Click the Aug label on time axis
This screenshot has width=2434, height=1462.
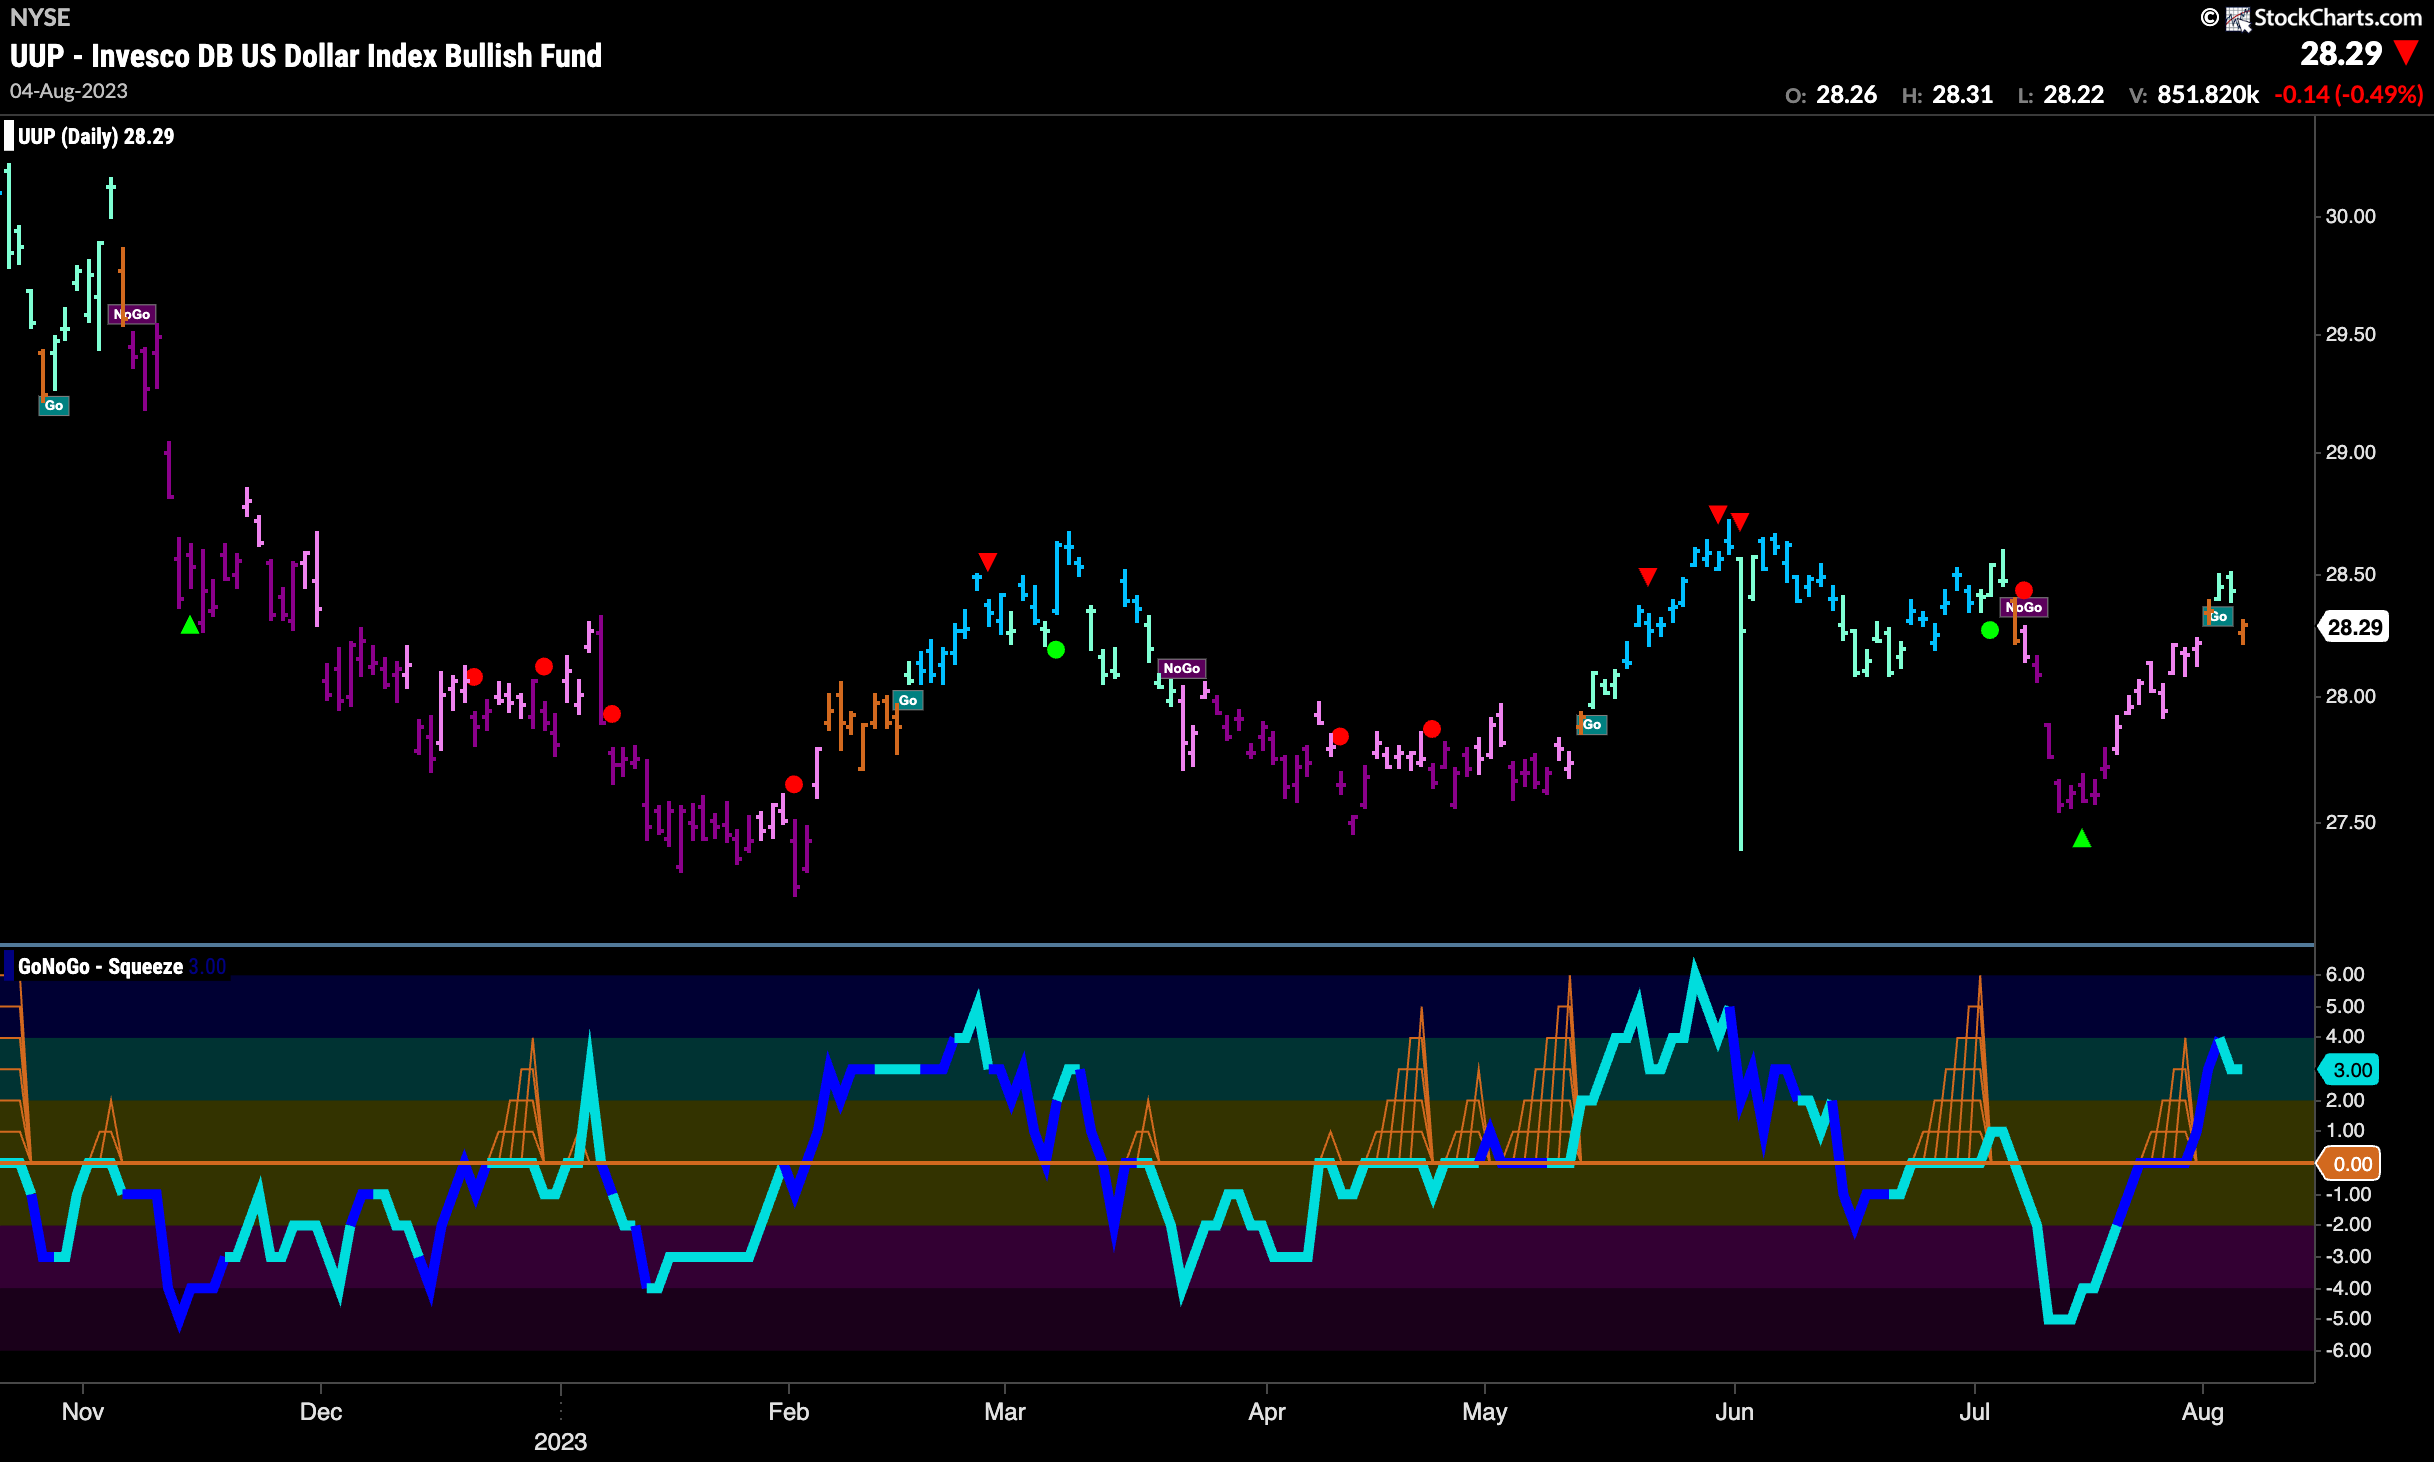pos(2202,1411)
